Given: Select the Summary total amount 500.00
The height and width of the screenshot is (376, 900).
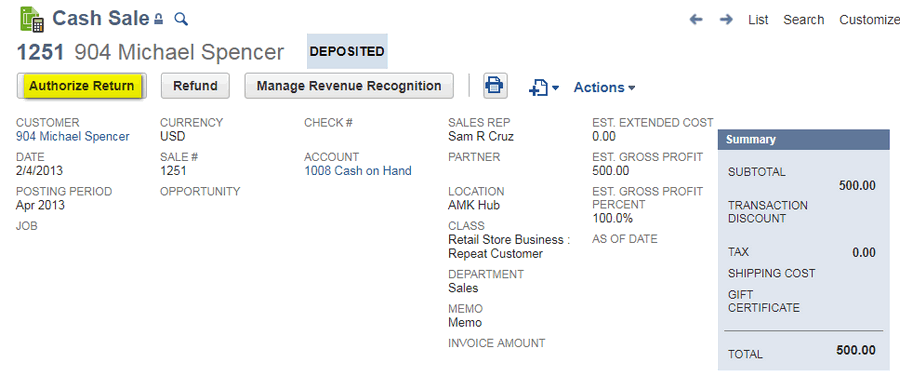Looking at the screenshot, I should (x=856, y=350).
